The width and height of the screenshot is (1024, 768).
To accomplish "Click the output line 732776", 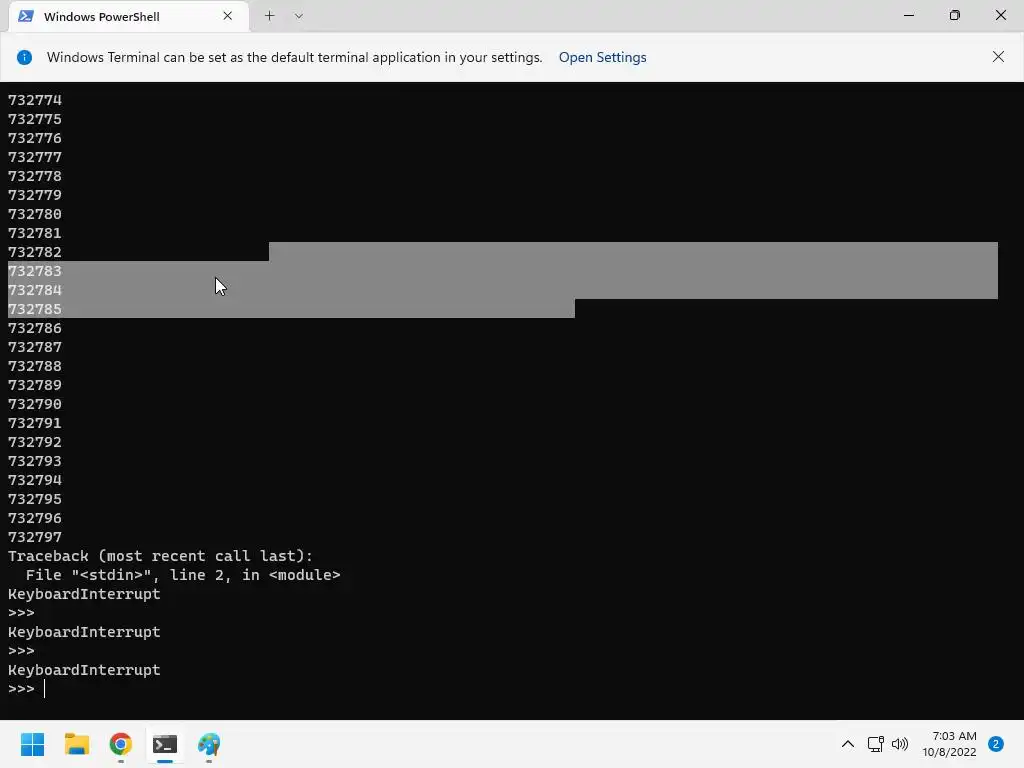I will pos(35,138).
